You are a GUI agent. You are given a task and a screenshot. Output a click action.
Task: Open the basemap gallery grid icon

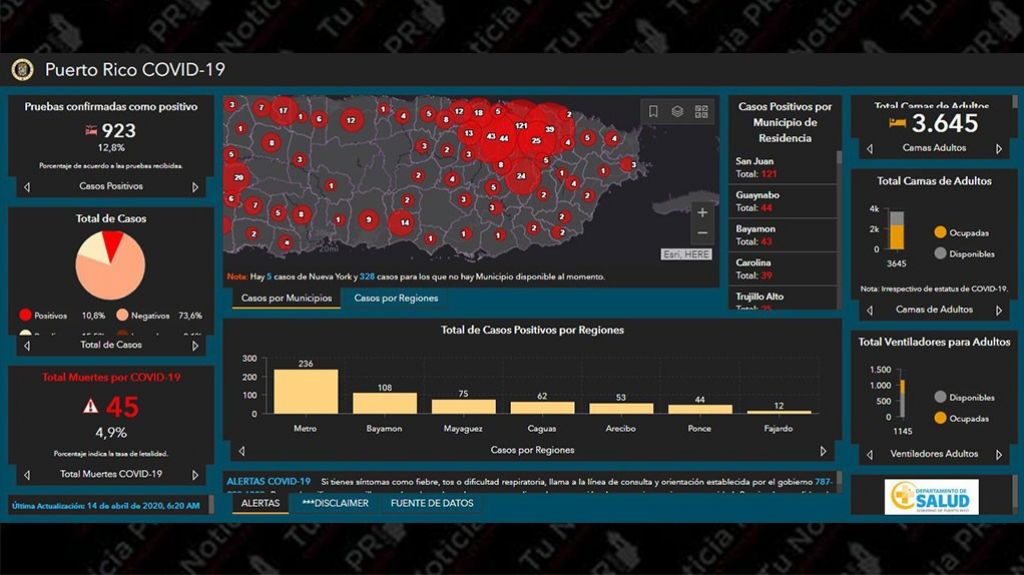701,112
